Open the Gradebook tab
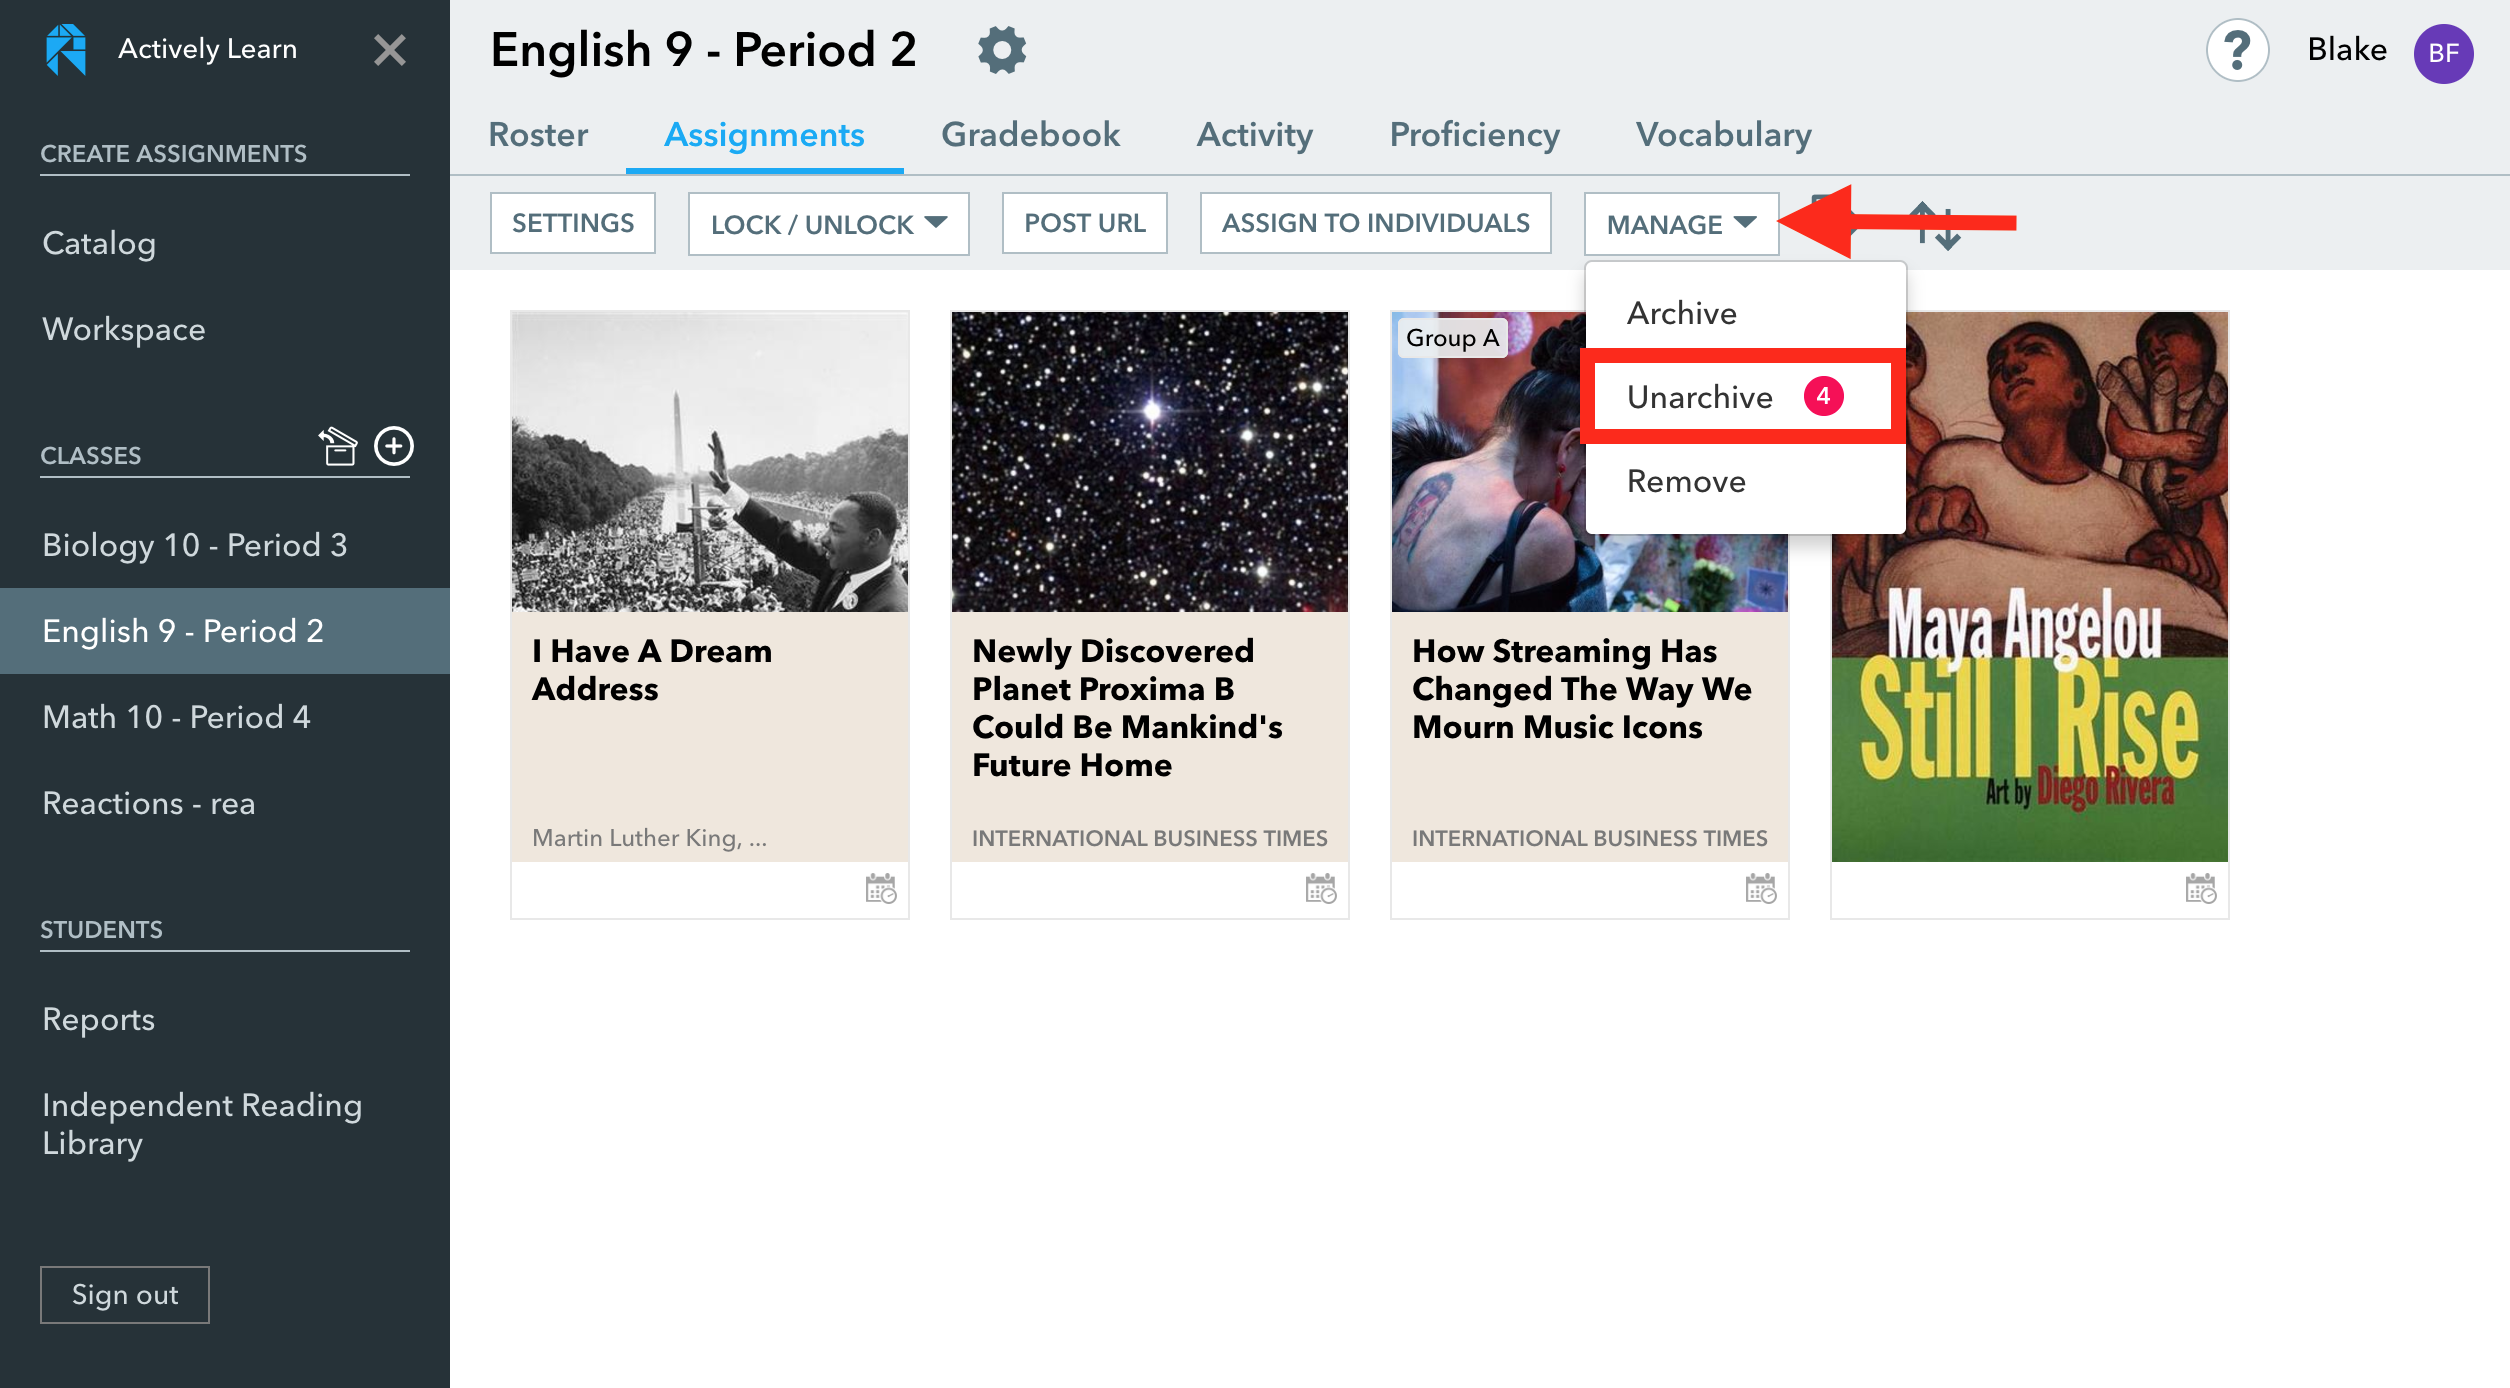 1030,135
